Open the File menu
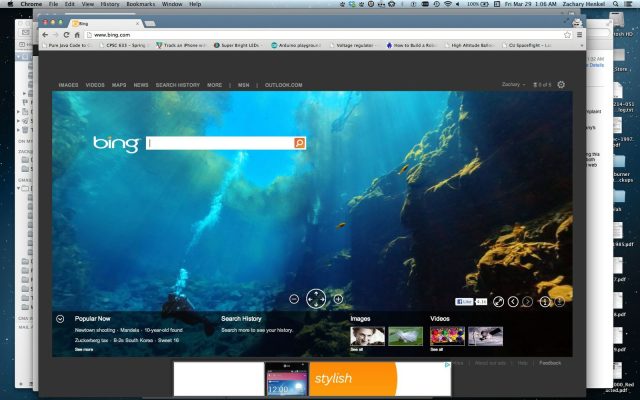This screenshot has width=640, height=400. point(53,4)
